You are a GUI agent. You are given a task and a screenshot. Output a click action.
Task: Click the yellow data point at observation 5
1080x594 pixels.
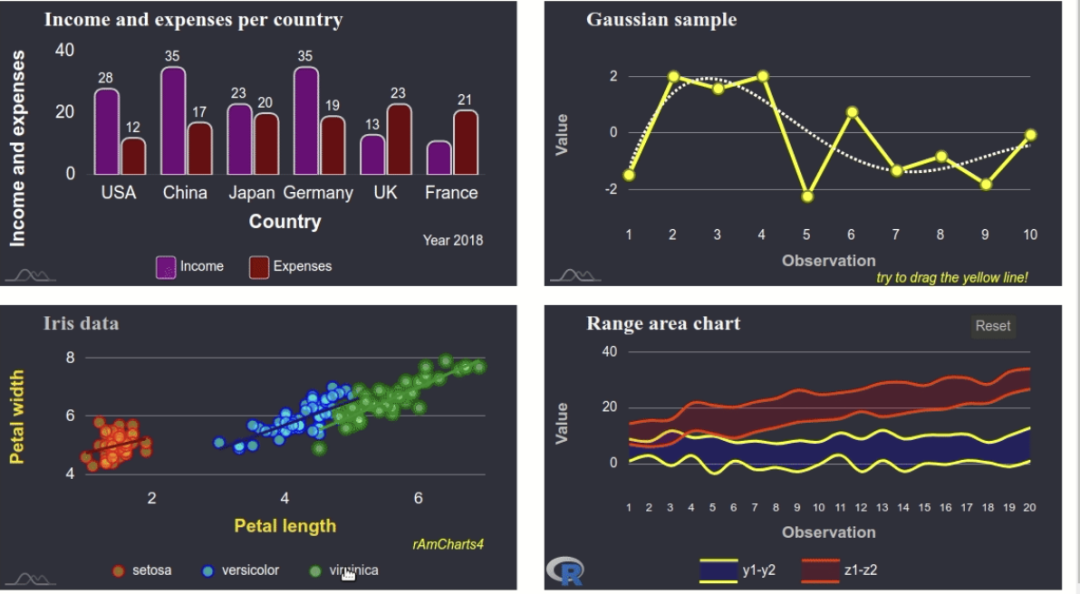[807, 196]
